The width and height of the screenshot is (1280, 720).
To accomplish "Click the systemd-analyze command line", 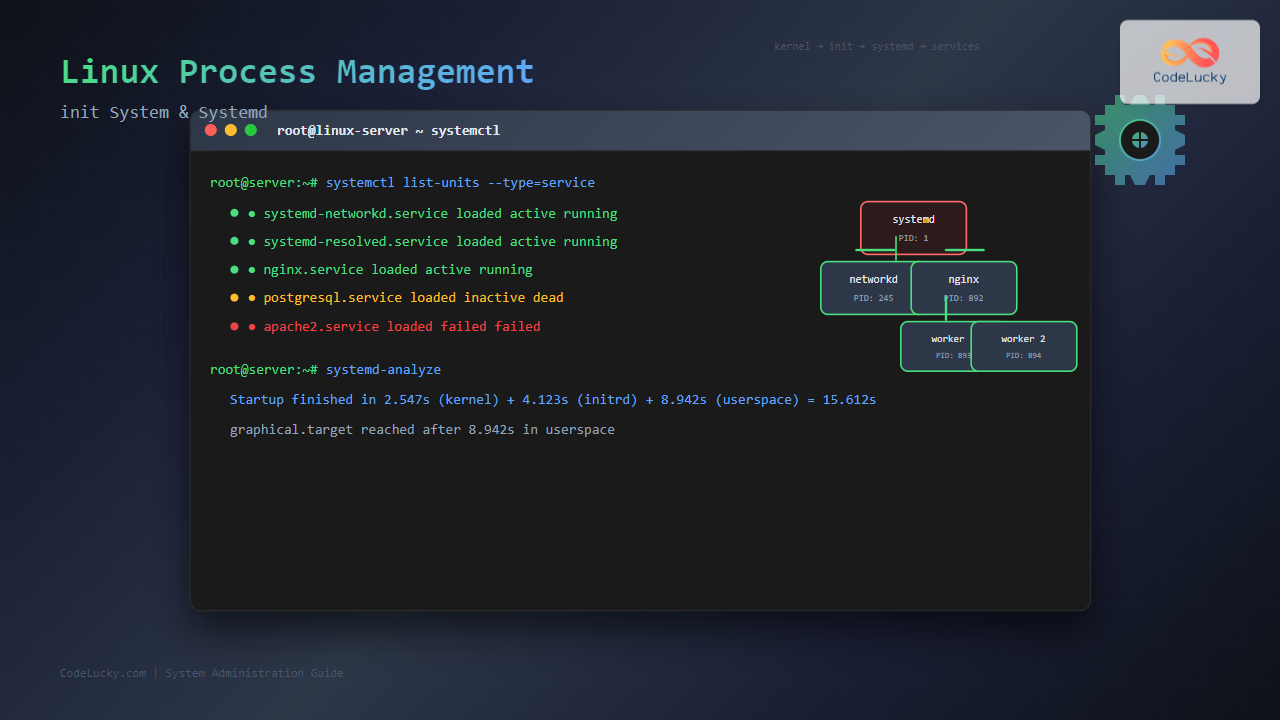I will (383, 369).
